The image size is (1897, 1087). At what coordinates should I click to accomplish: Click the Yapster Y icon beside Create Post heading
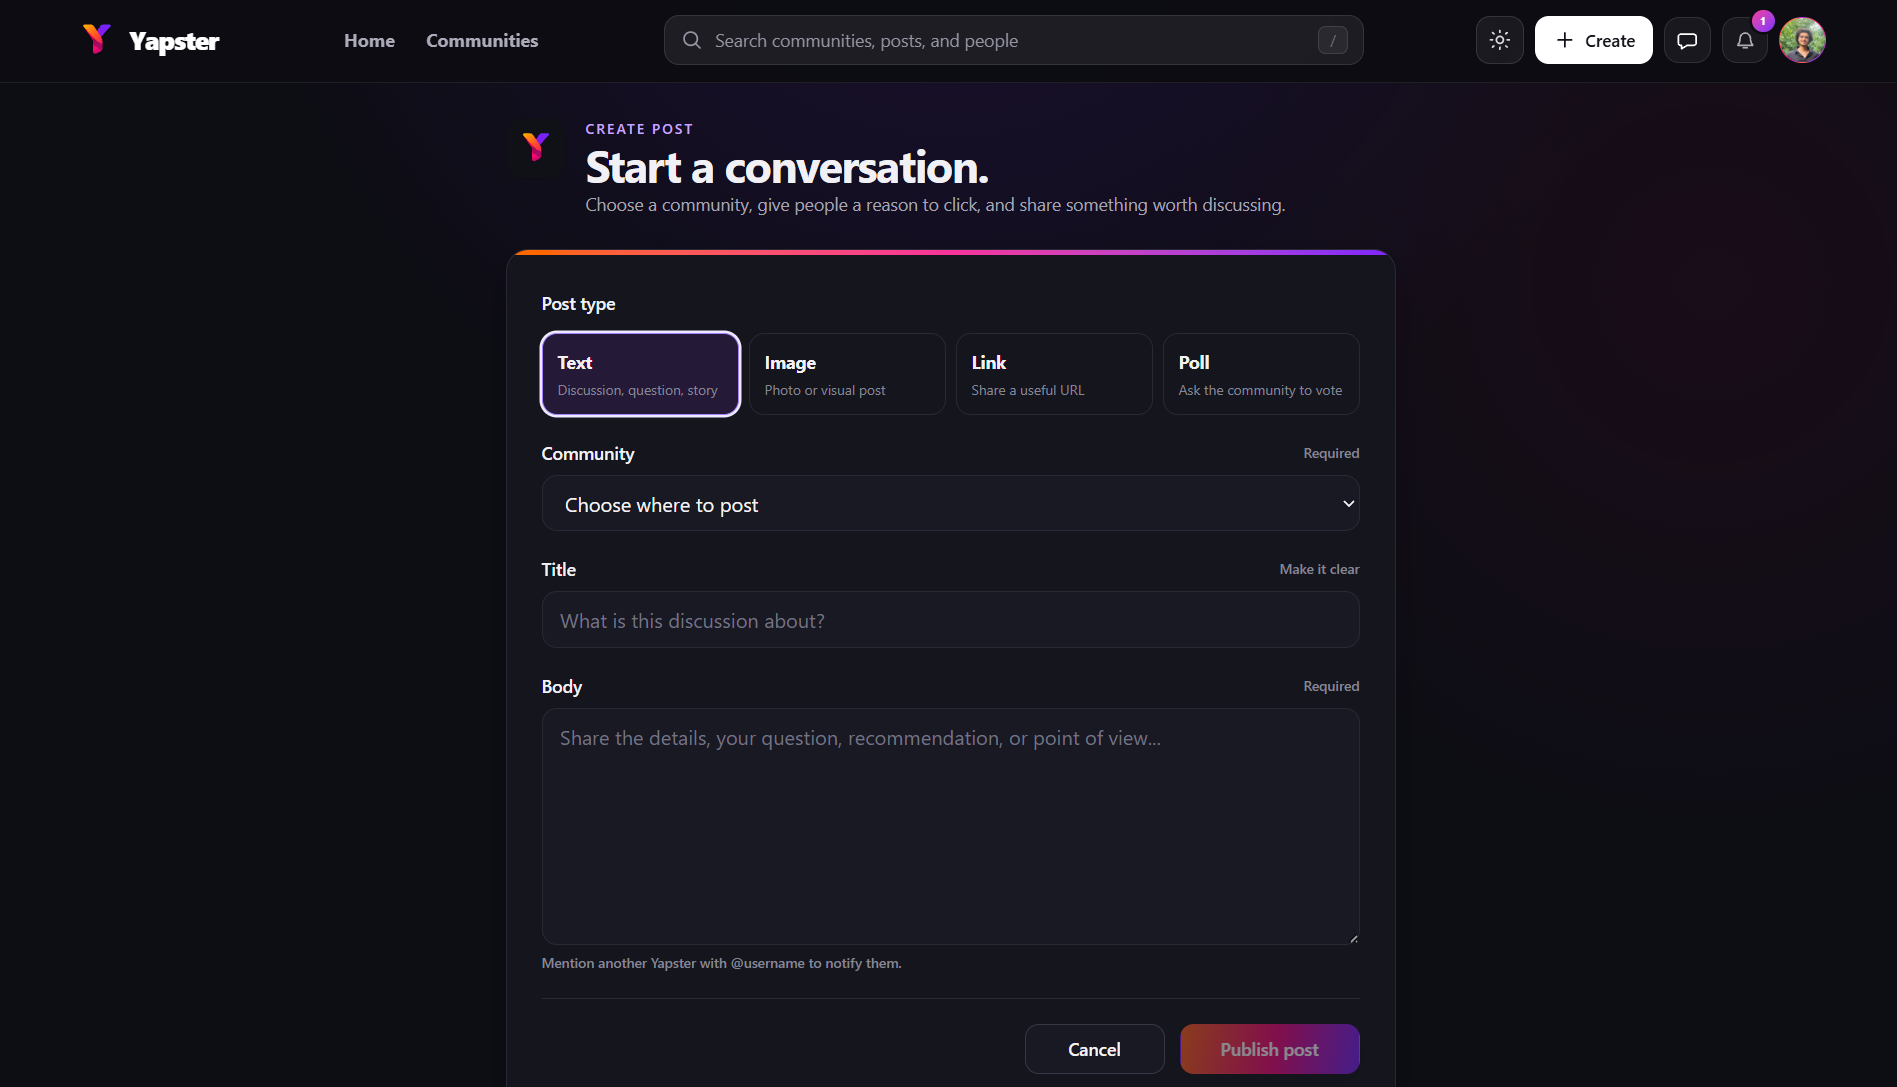536,147
